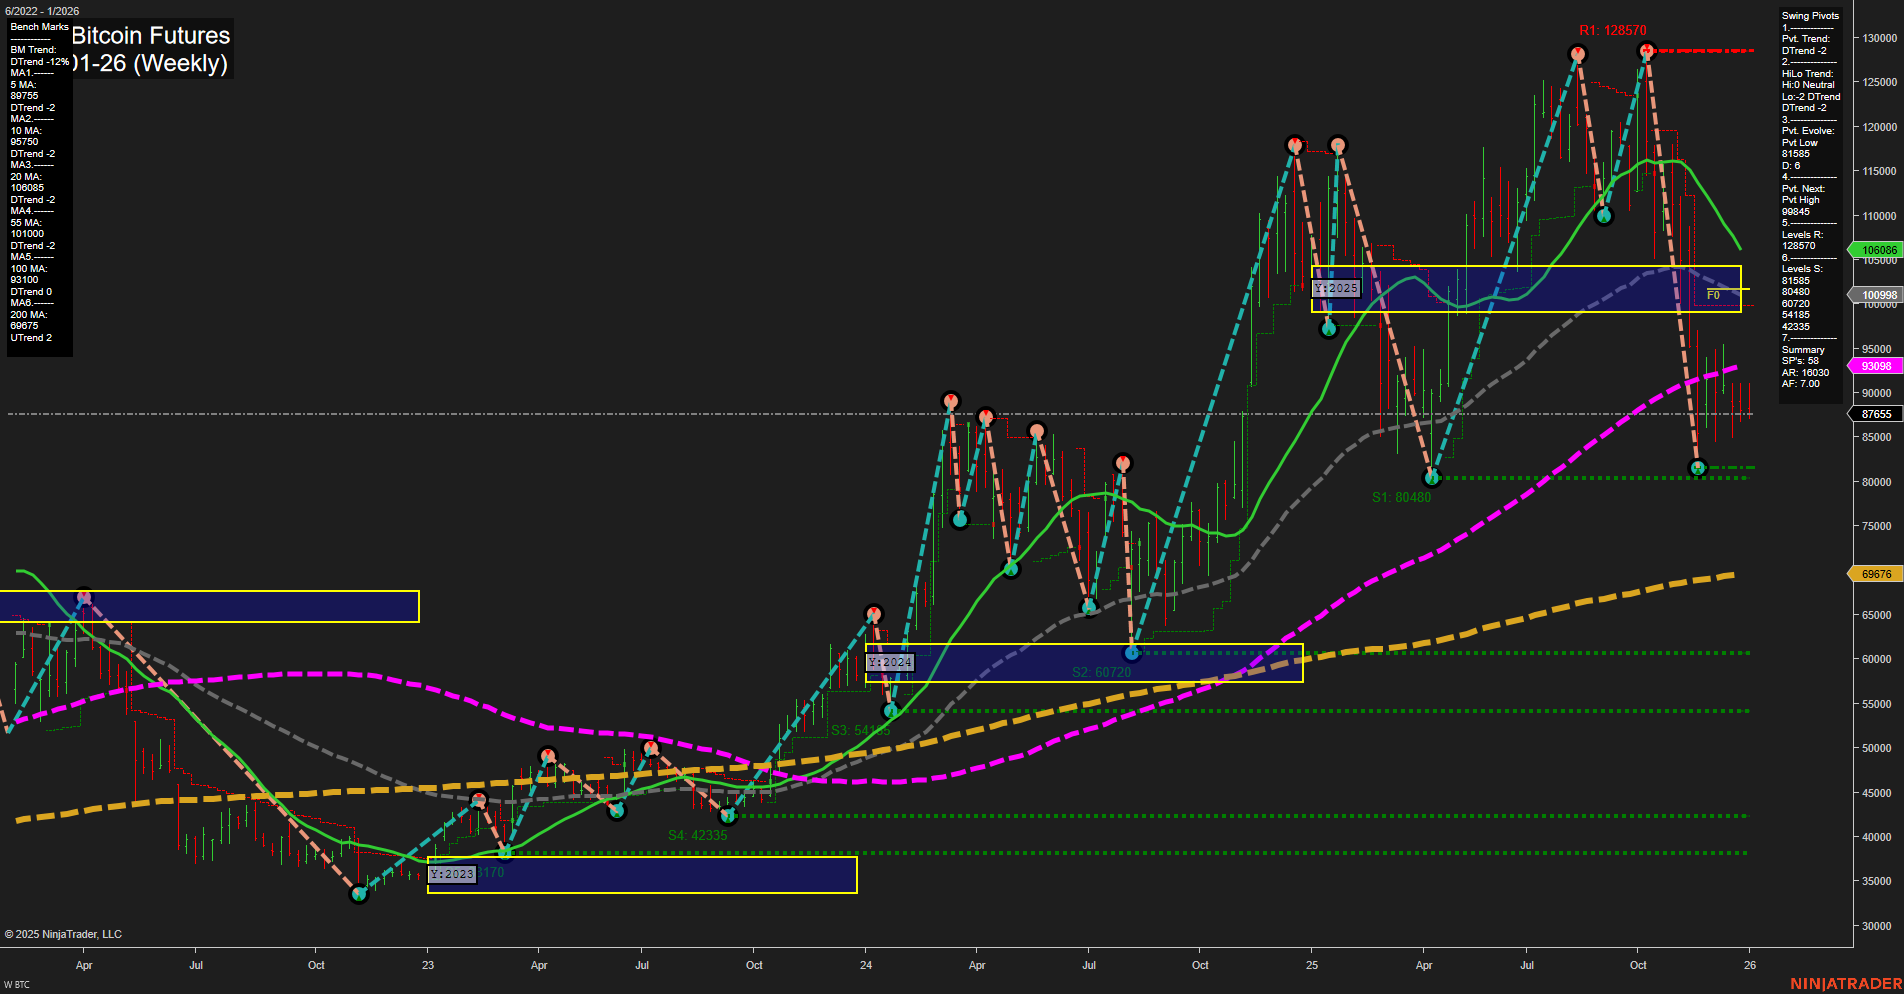Click the teal pivot marker at the 2022 bottom
This screenshot has width=1904, height=994.
click(359, 894)
